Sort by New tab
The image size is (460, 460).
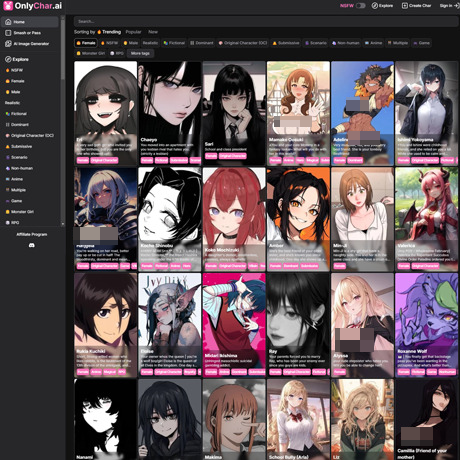click(x=153, y=32)
